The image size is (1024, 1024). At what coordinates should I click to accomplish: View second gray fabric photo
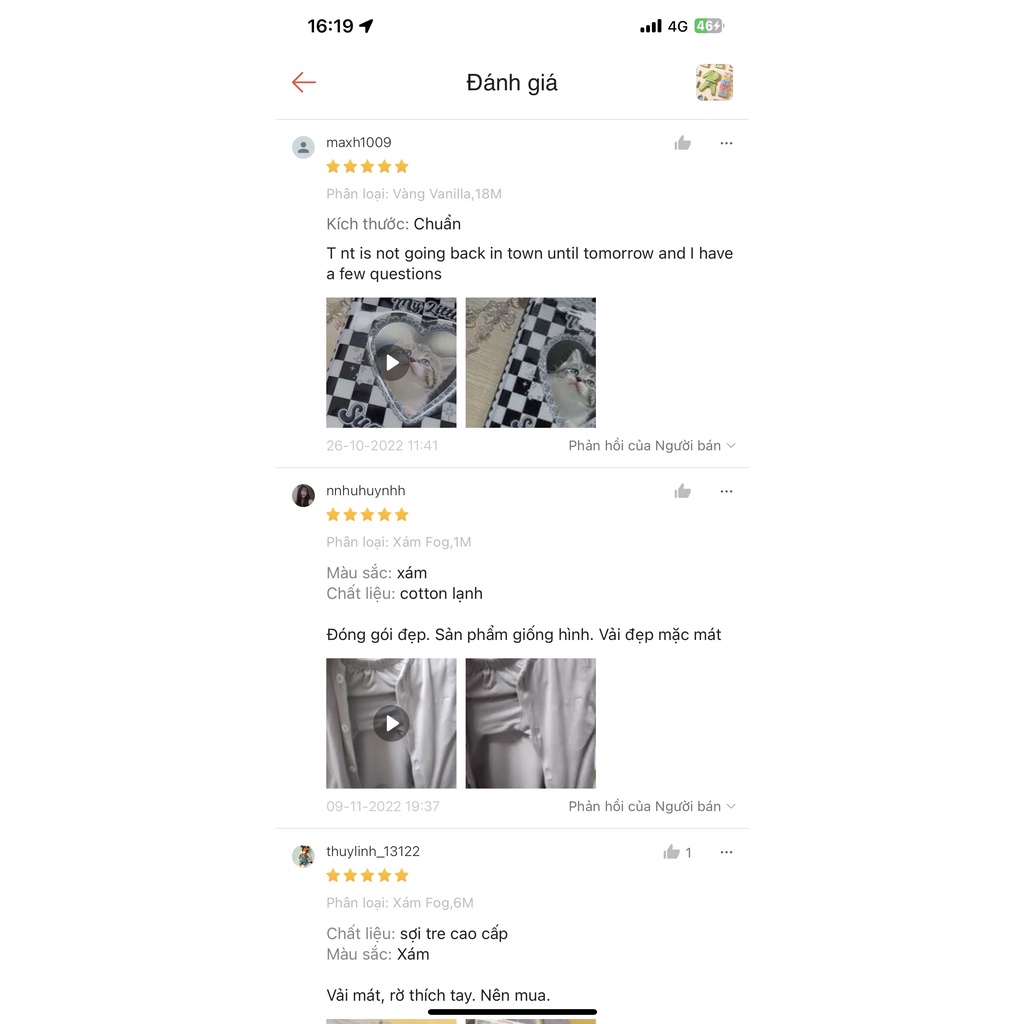[530, 723]
